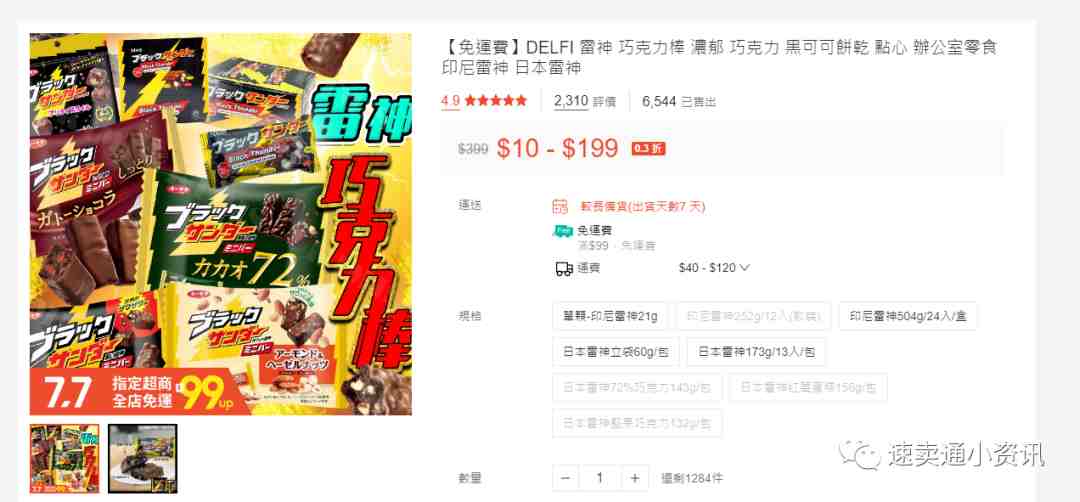Click the red star rating icons

(496, 101)
